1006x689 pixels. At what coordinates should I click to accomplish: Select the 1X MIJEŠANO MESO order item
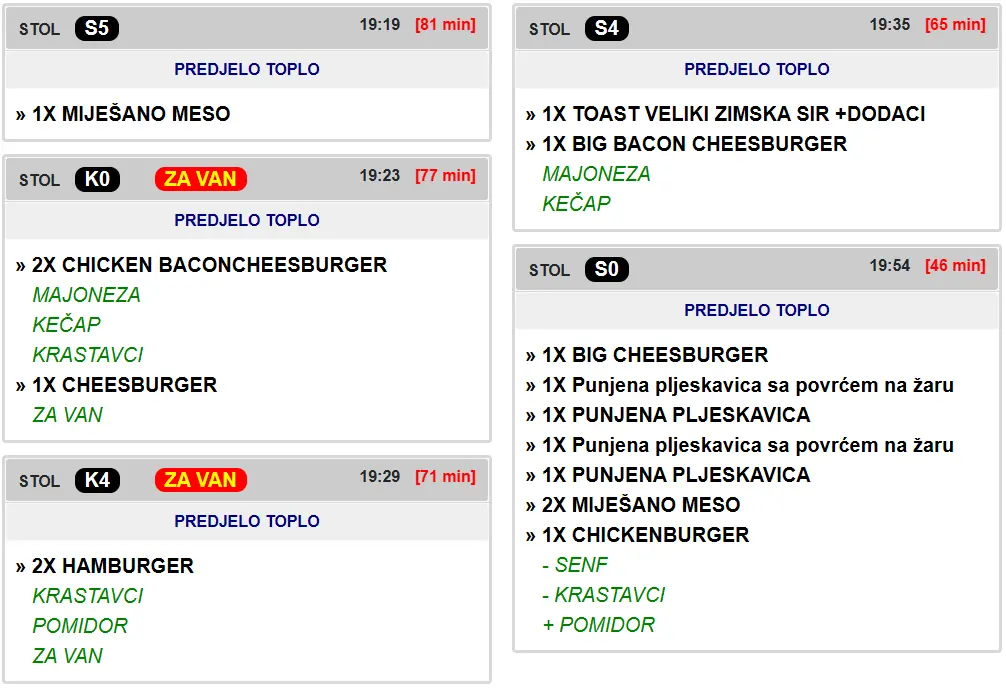click(x=131, y=114)
